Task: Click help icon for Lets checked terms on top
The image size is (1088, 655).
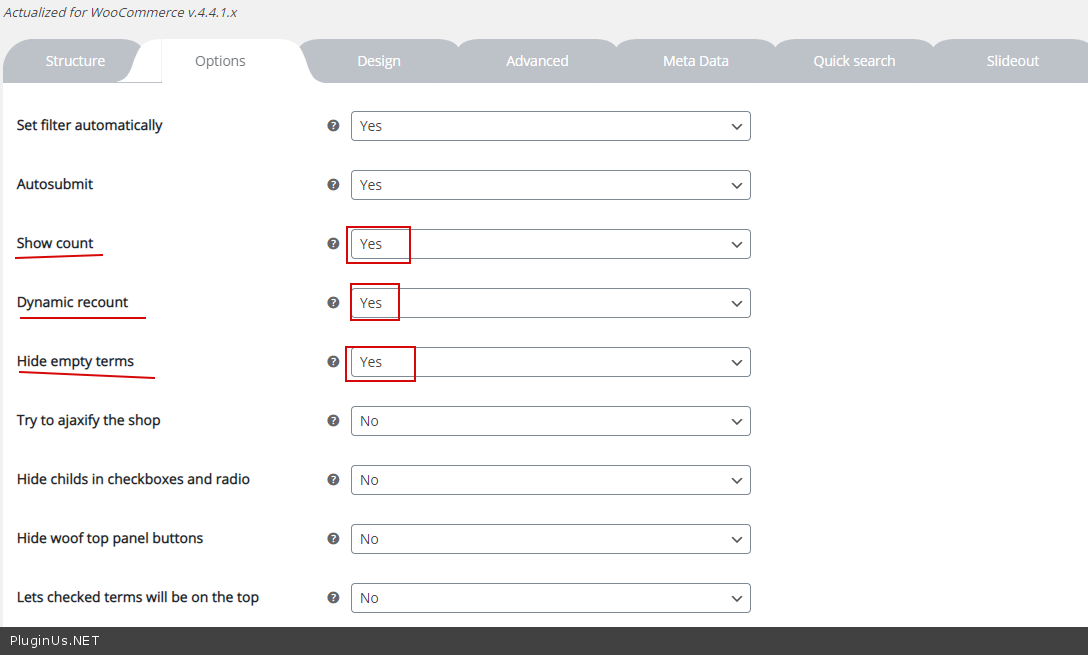Action: point(334,598)
